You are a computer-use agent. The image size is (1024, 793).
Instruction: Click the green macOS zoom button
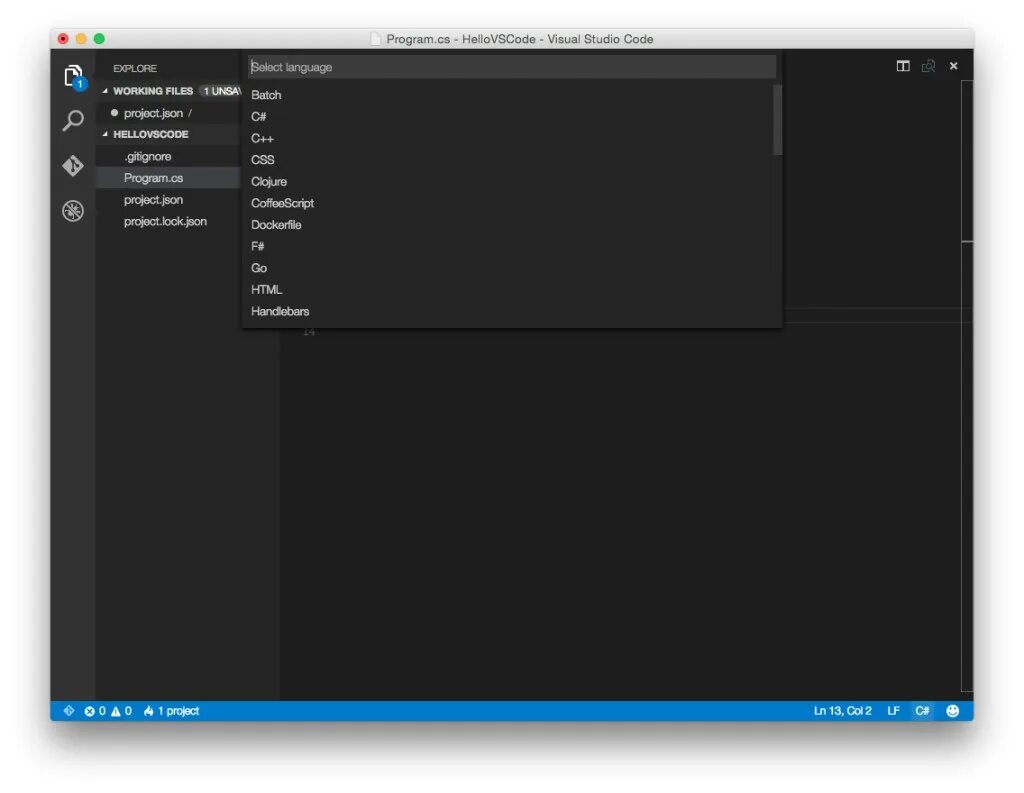(x=99, y=39)
